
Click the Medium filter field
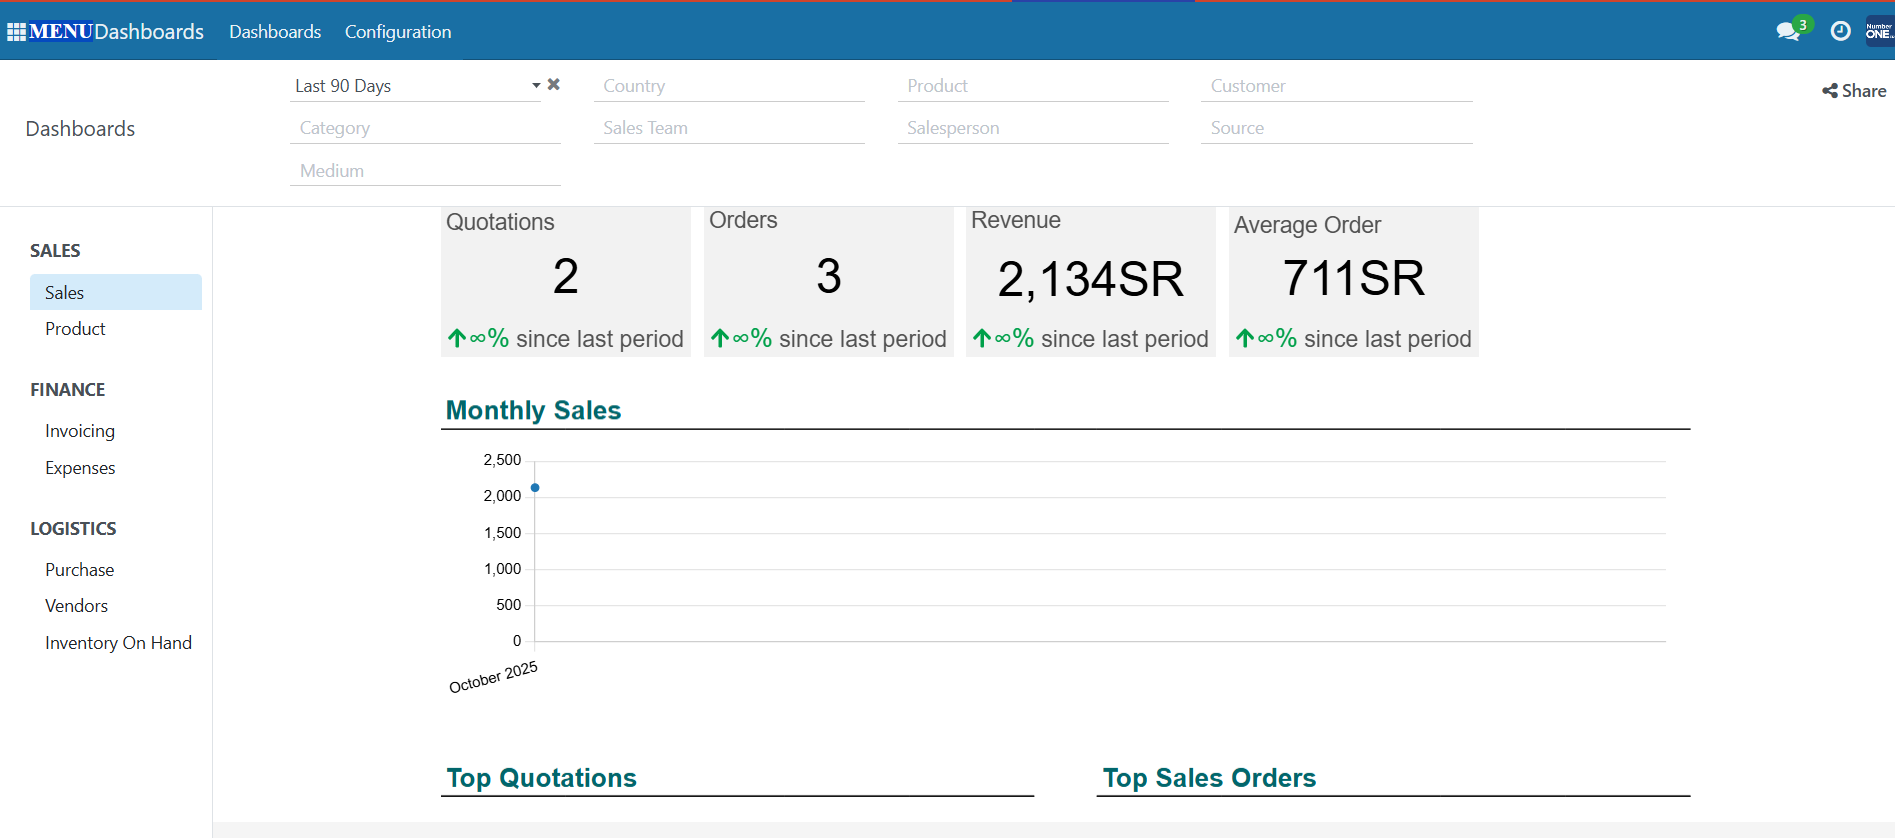[x=425, y=171]
